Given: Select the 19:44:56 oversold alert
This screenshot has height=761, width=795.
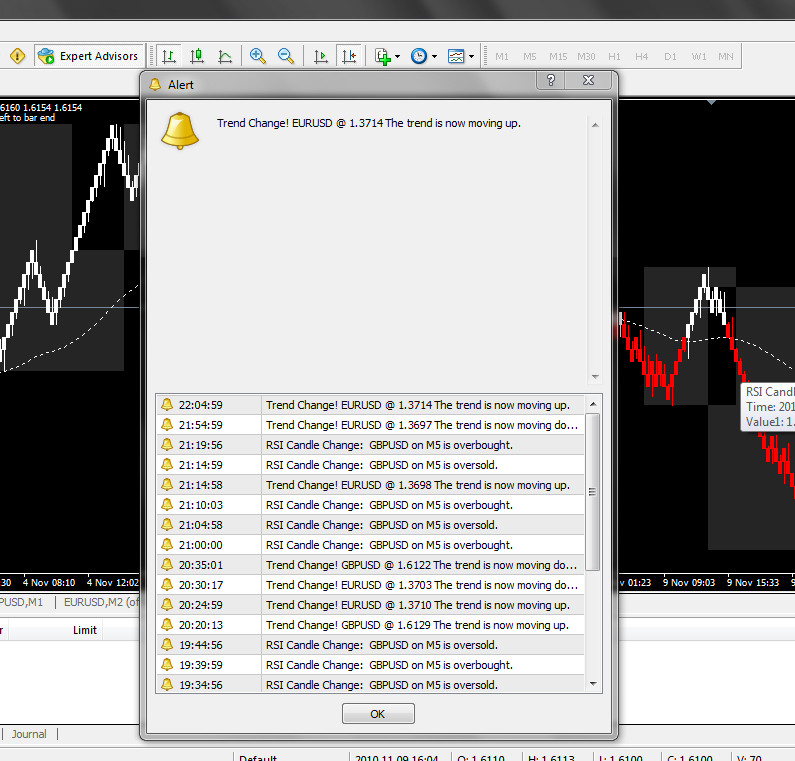Looking at the screenshot, I should pos(370,645).
